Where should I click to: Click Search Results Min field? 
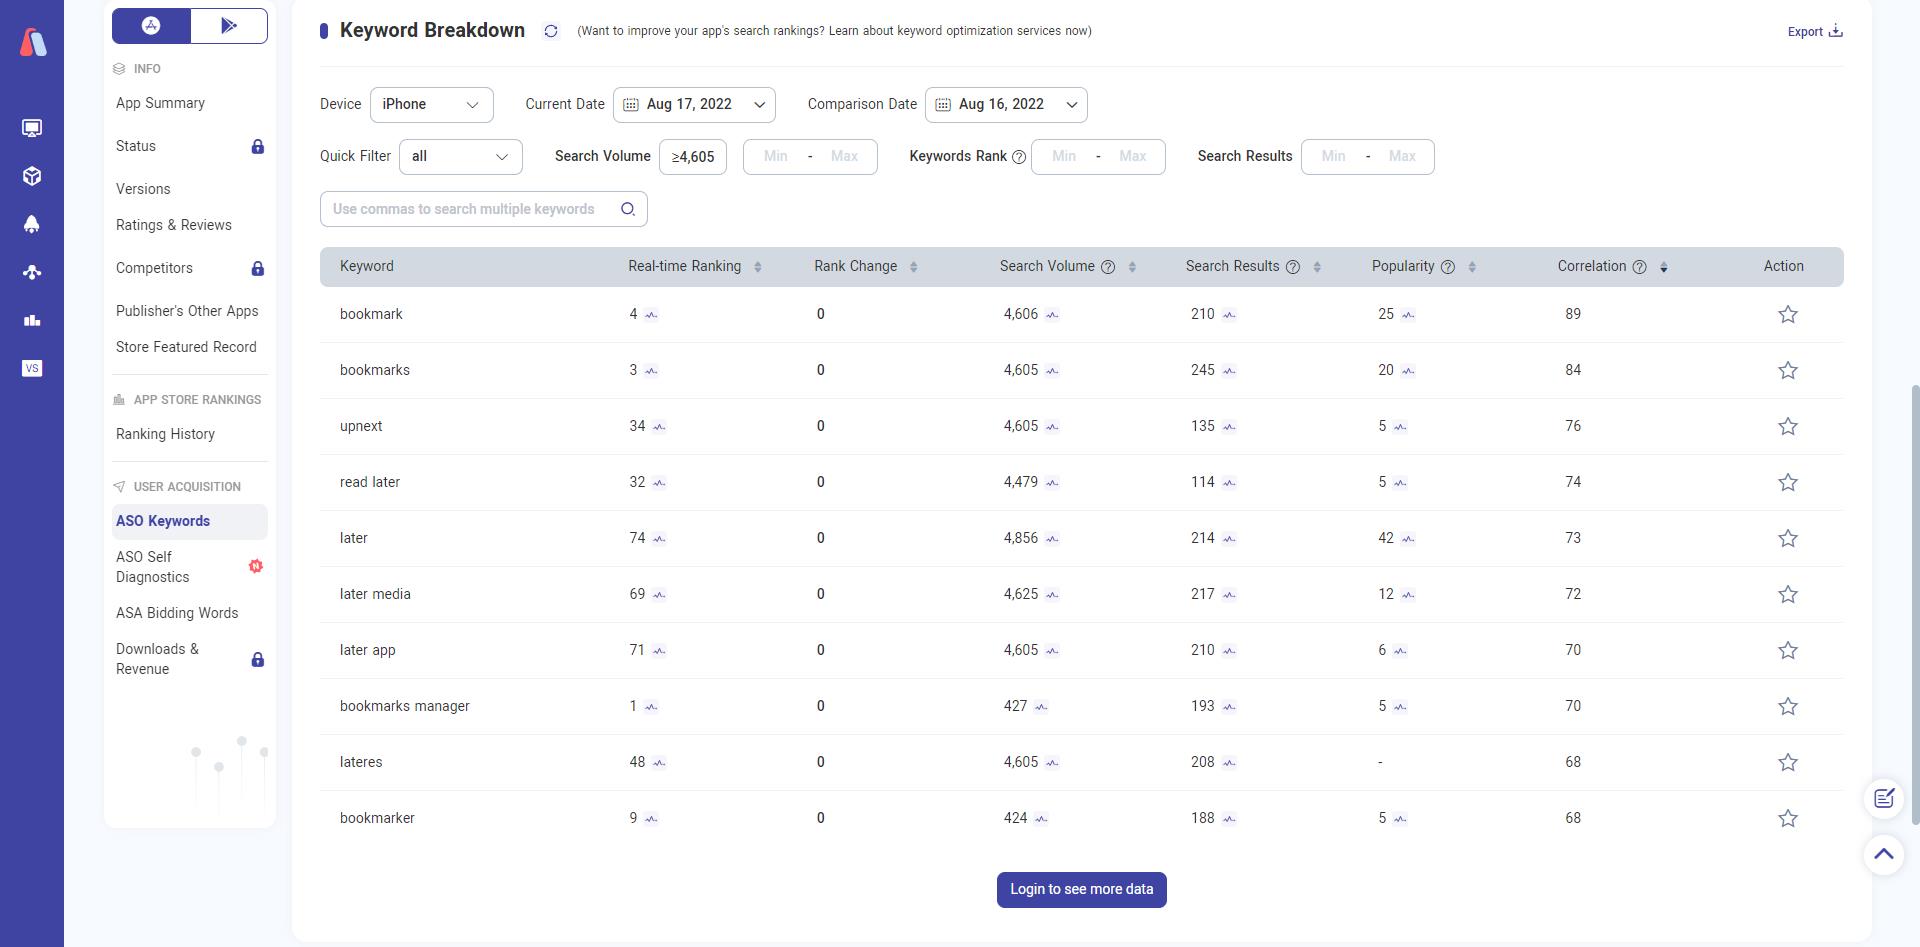(1333, 157)
